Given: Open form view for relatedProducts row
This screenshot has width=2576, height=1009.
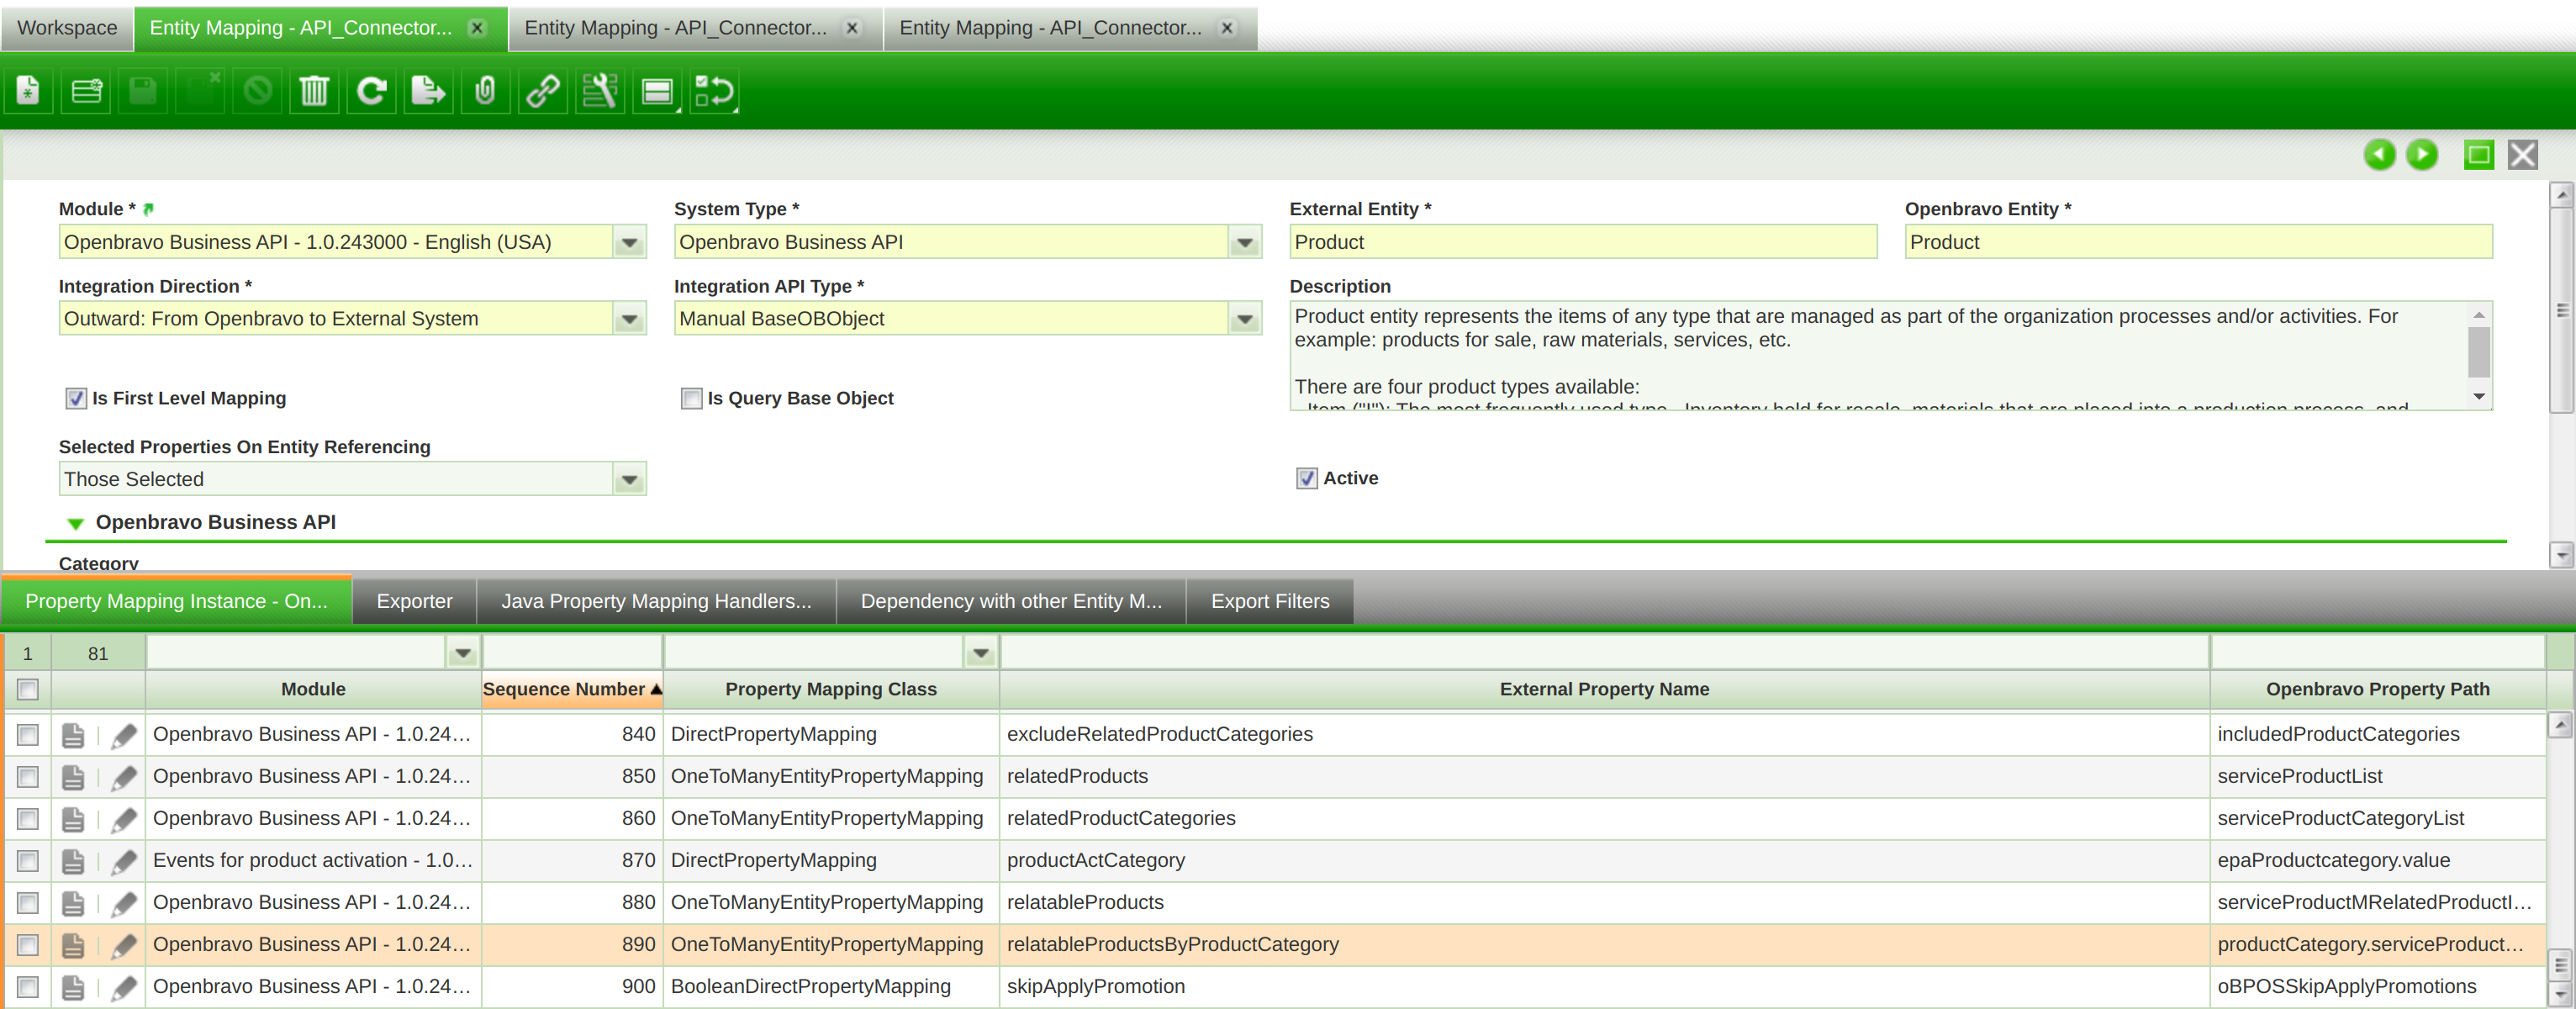Looking at the screenshot, I should click(x=73, y=777).
